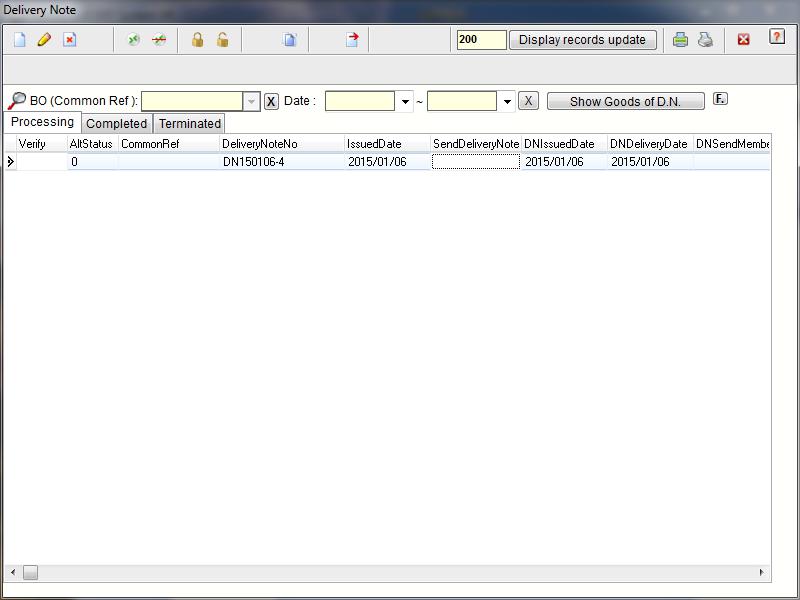The height and width of the screenshot is (600, 800).
Task: Click Show Goods of D.N. button
Action: coord(626,101)
